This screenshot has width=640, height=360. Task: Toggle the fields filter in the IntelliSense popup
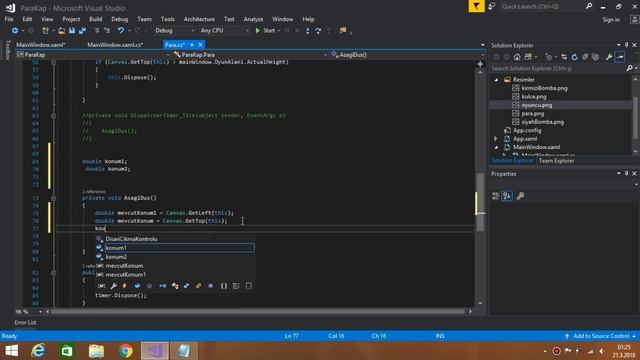pyautogui.click(x=137, y=286)
